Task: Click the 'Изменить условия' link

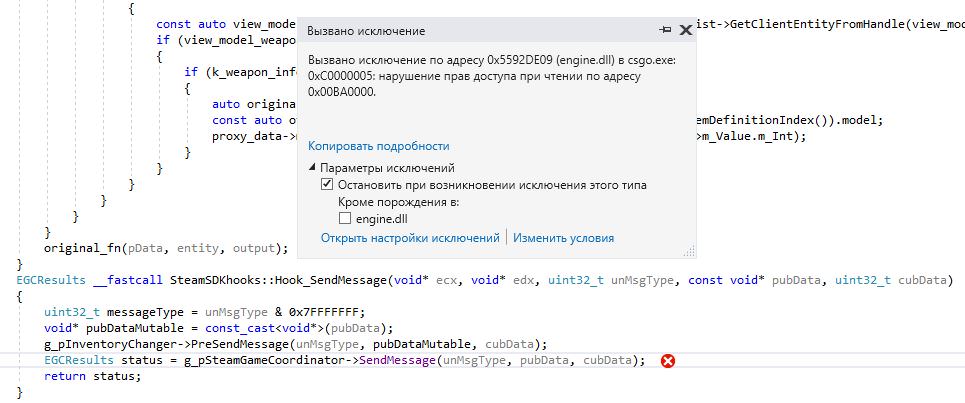Action: point(566,238)
